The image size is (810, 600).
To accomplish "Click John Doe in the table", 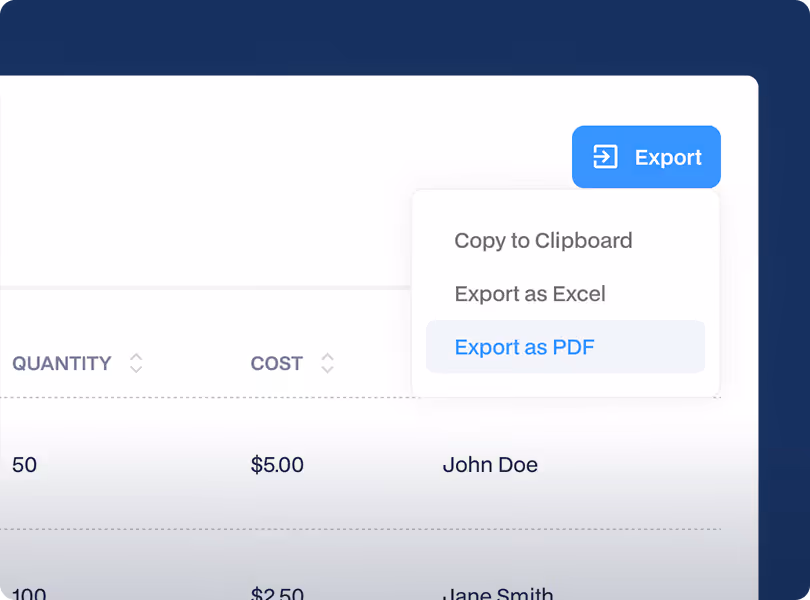I will (x=490, y=465).
